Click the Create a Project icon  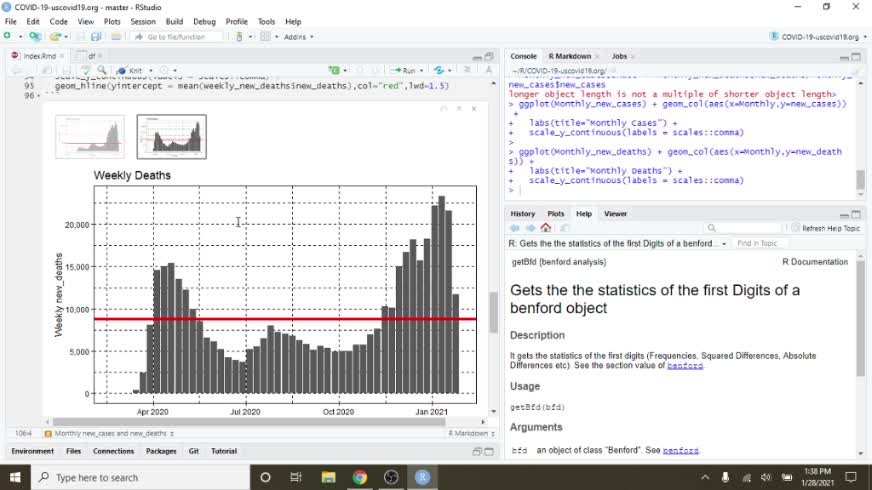pos(34,36)
